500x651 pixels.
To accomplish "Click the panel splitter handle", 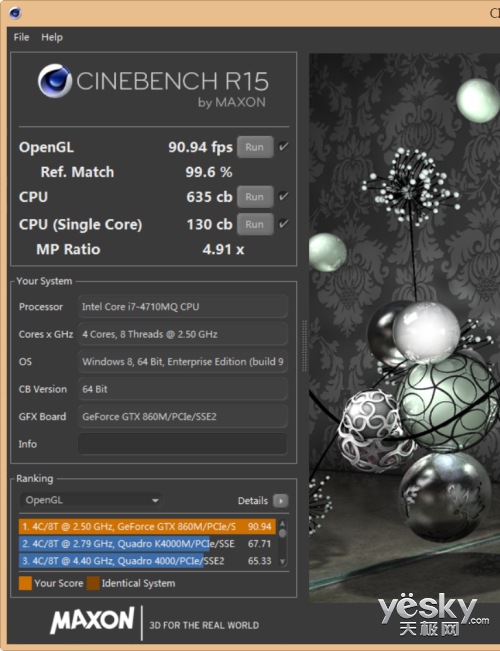I will [304, 346].
